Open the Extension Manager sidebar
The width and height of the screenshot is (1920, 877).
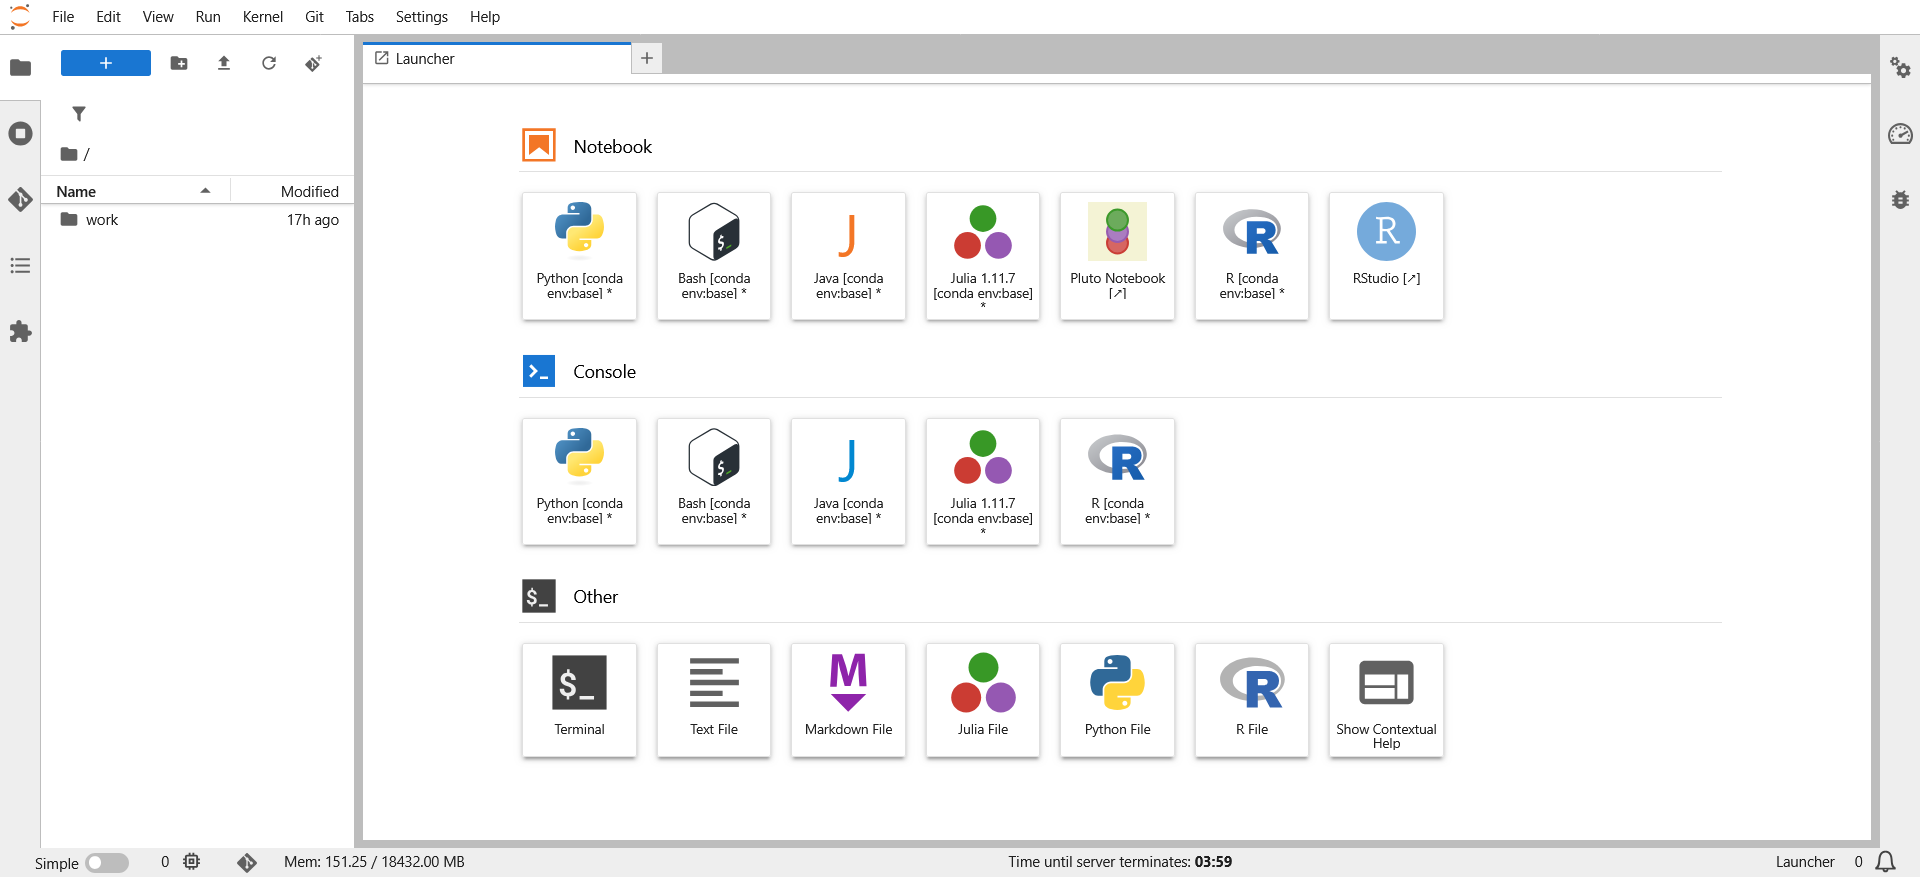(20, 332)
